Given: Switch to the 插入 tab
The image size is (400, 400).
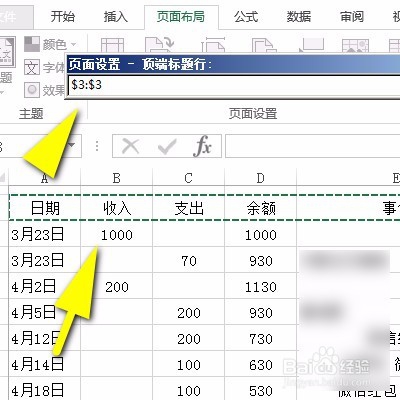Looking at the screenshot, I should pyautogui.click(x=115, y=17).
